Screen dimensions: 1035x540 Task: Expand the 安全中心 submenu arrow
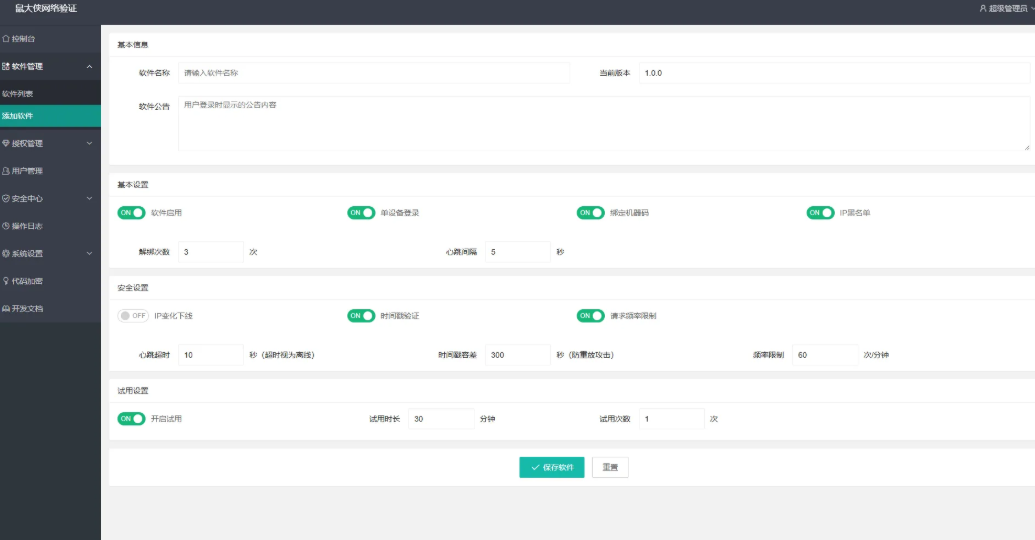(x=90, y=199)
